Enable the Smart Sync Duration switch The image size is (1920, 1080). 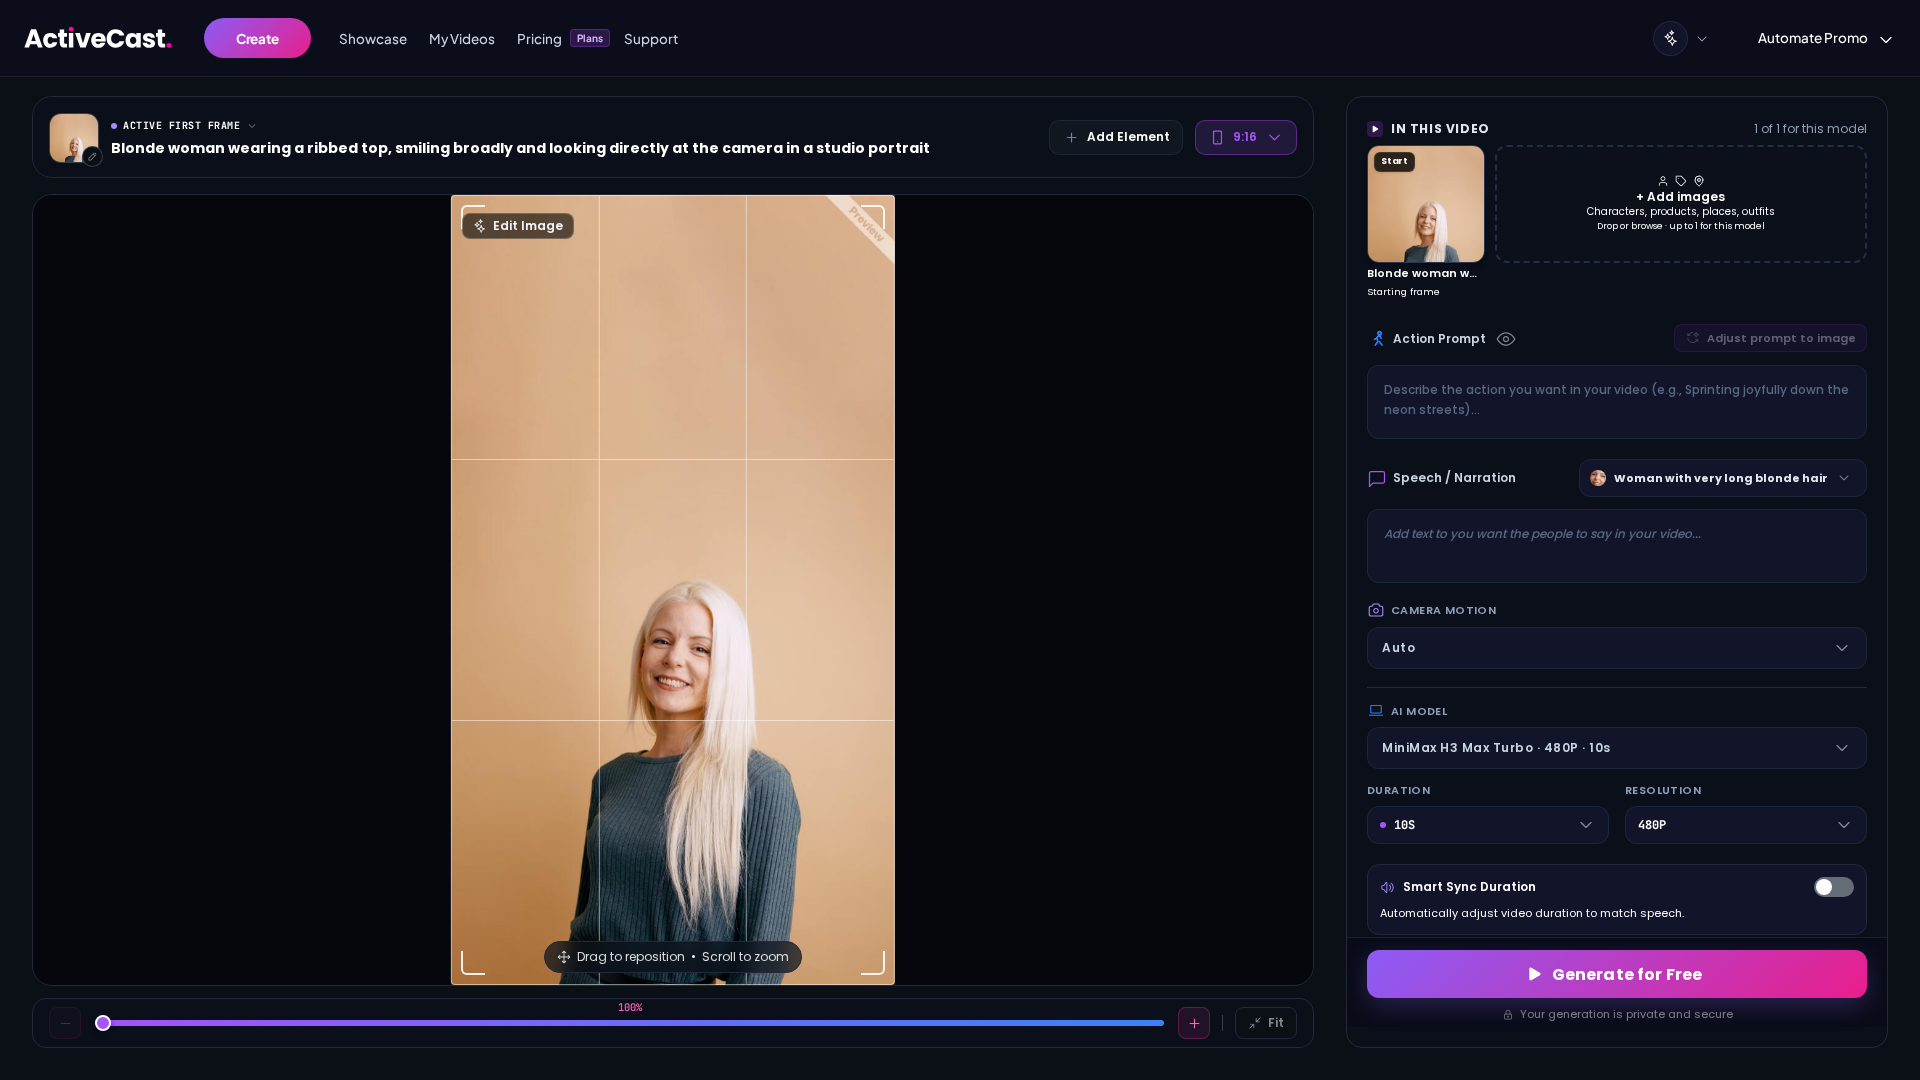(x=1834, y=887)
